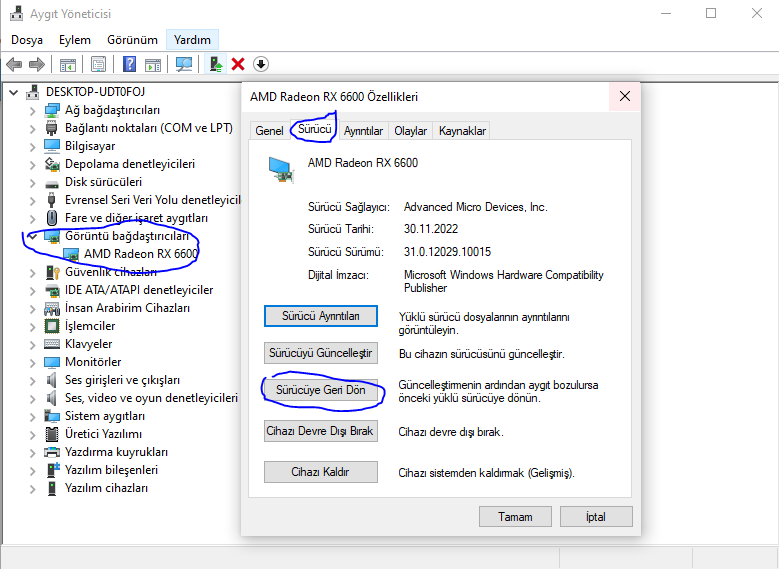This screenshot has height=569, width=779.
Task: Expand Ses, video ve oyun denetleyicileri
Action: (32, 399)
